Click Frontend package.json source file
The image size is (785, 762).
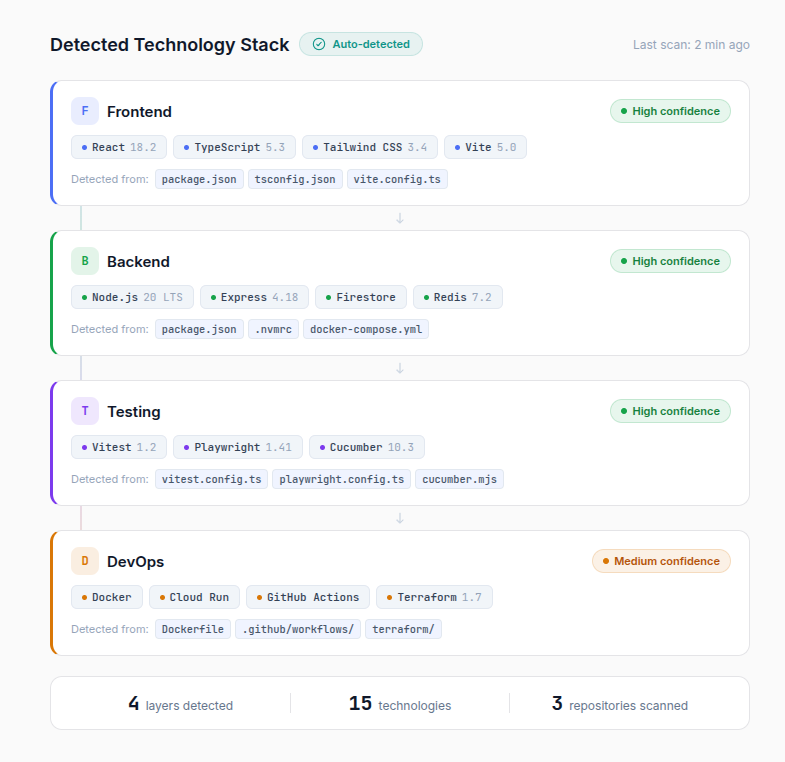coord(199,179)
